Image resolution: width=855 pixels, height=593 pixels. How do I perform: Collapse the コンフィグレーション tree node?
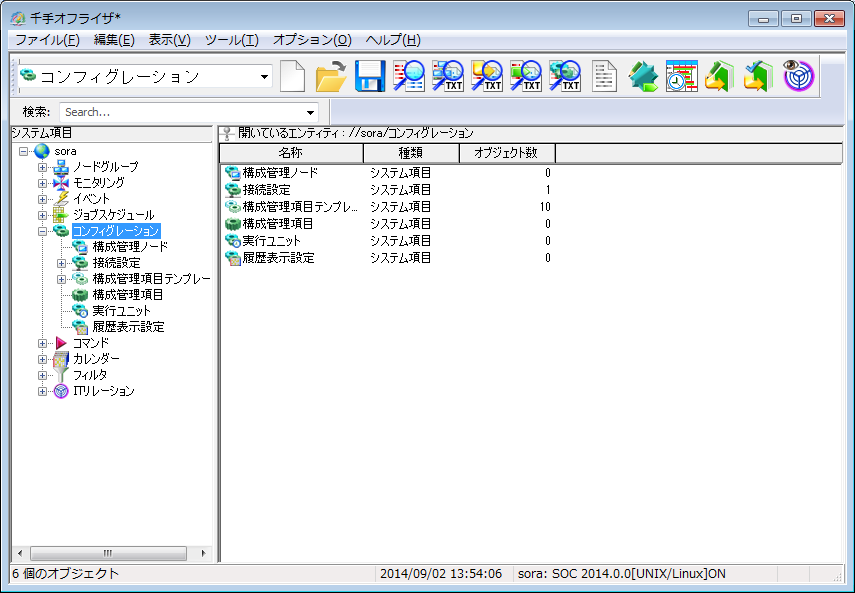[x=42, y=231]
